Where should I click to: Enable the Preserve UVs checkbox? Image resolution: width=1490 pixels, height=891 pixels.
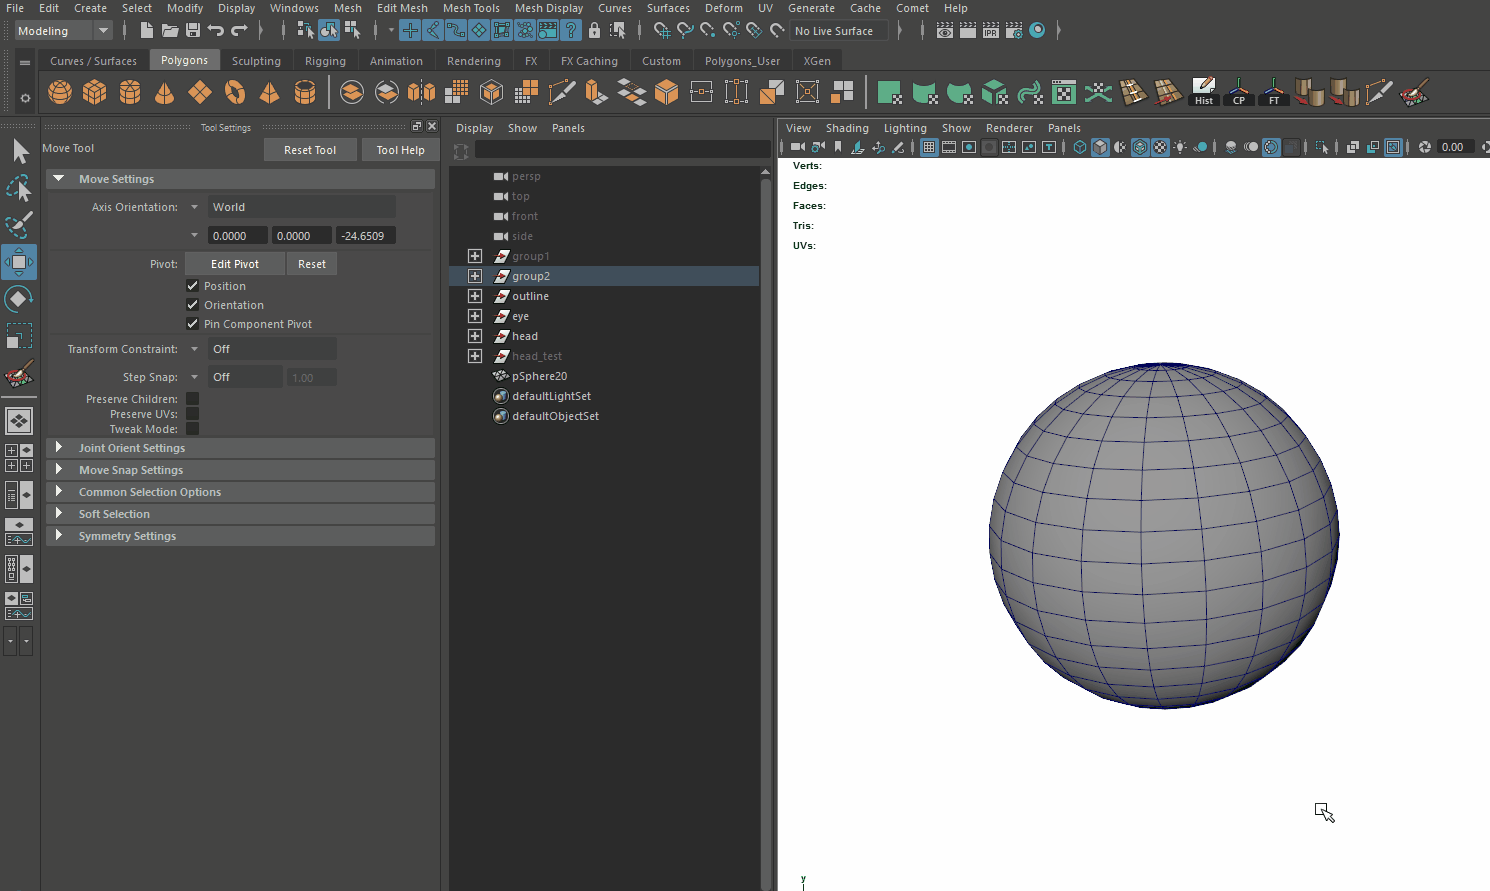(192, 414)
